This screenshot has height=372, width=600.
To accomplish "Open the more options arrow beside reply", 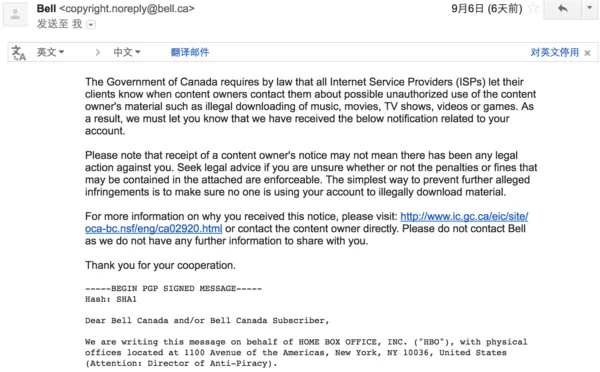I will point(590,8).
